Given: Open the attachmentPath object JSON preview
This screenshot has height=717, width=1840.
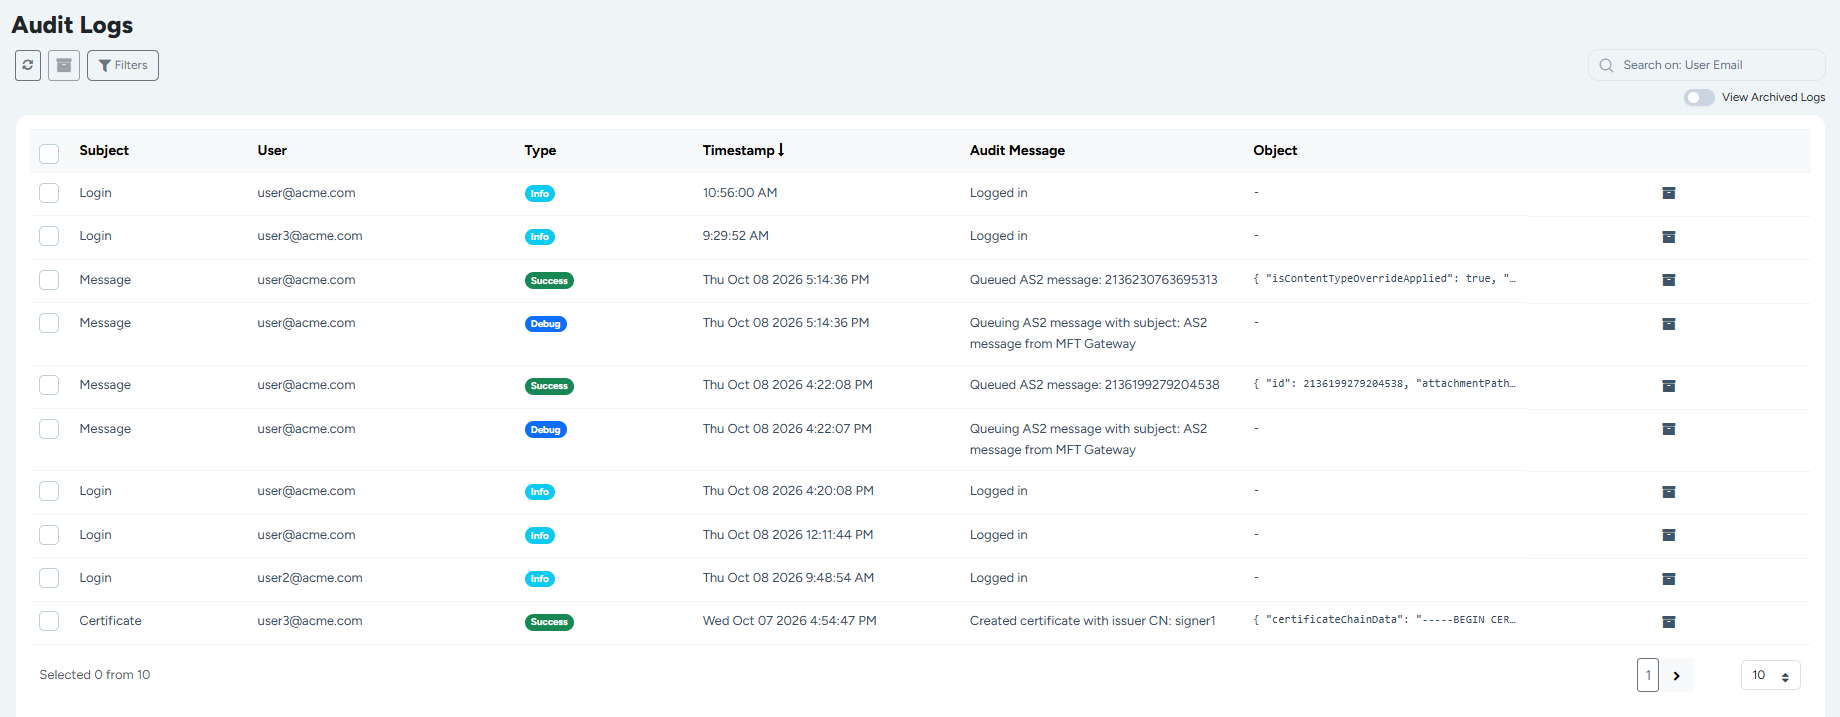Looking at the screenshot, I should tap(1385, 384).
